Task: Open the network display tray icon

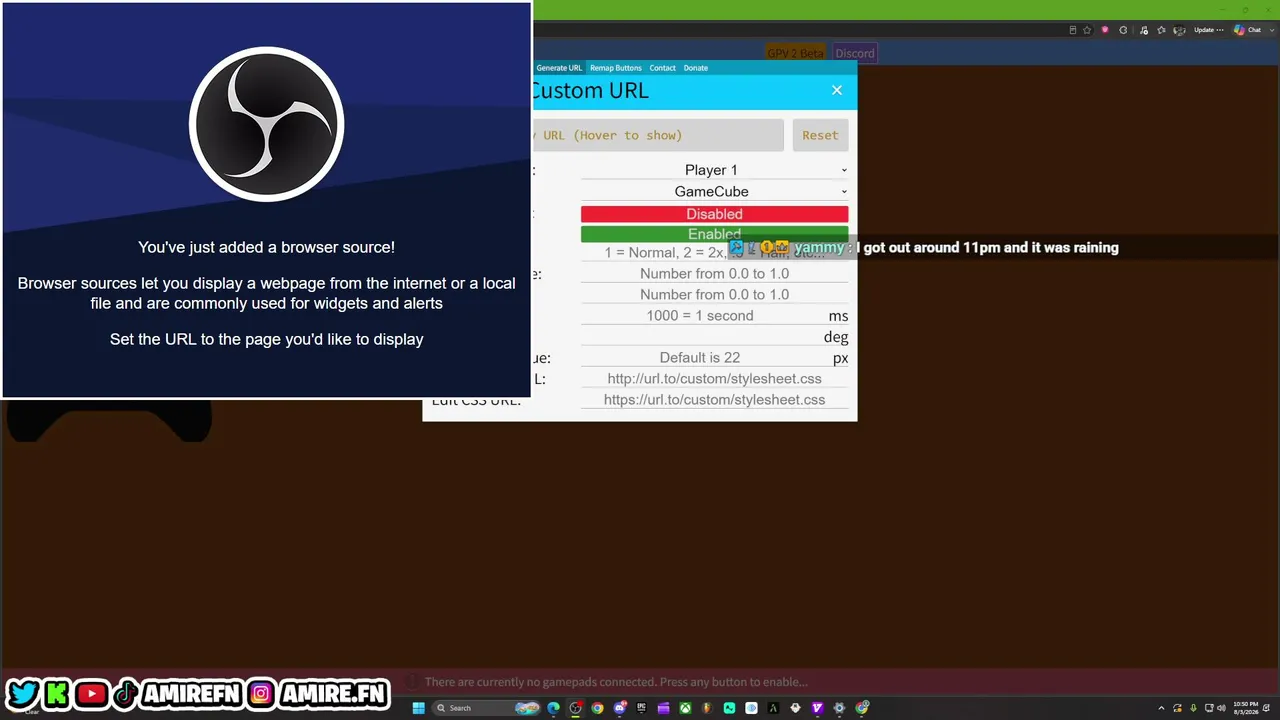Action: pyautogui.click(x=1209, y=708)
